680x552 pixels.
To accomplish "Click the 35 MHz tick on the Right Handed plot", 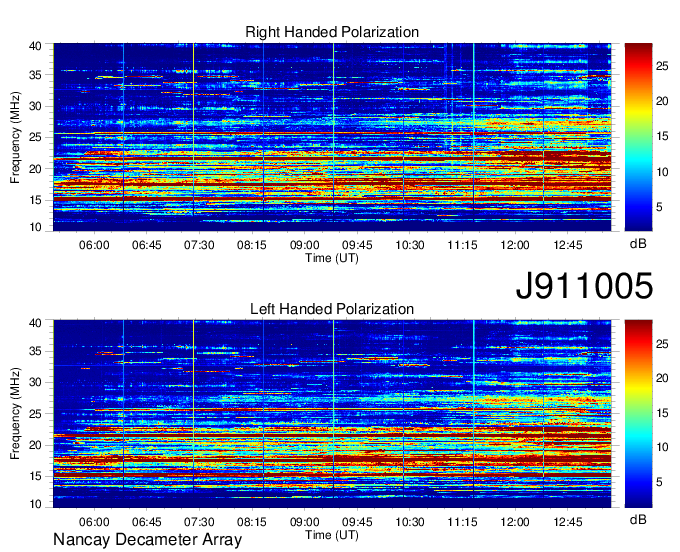I will tap(35, 75).
